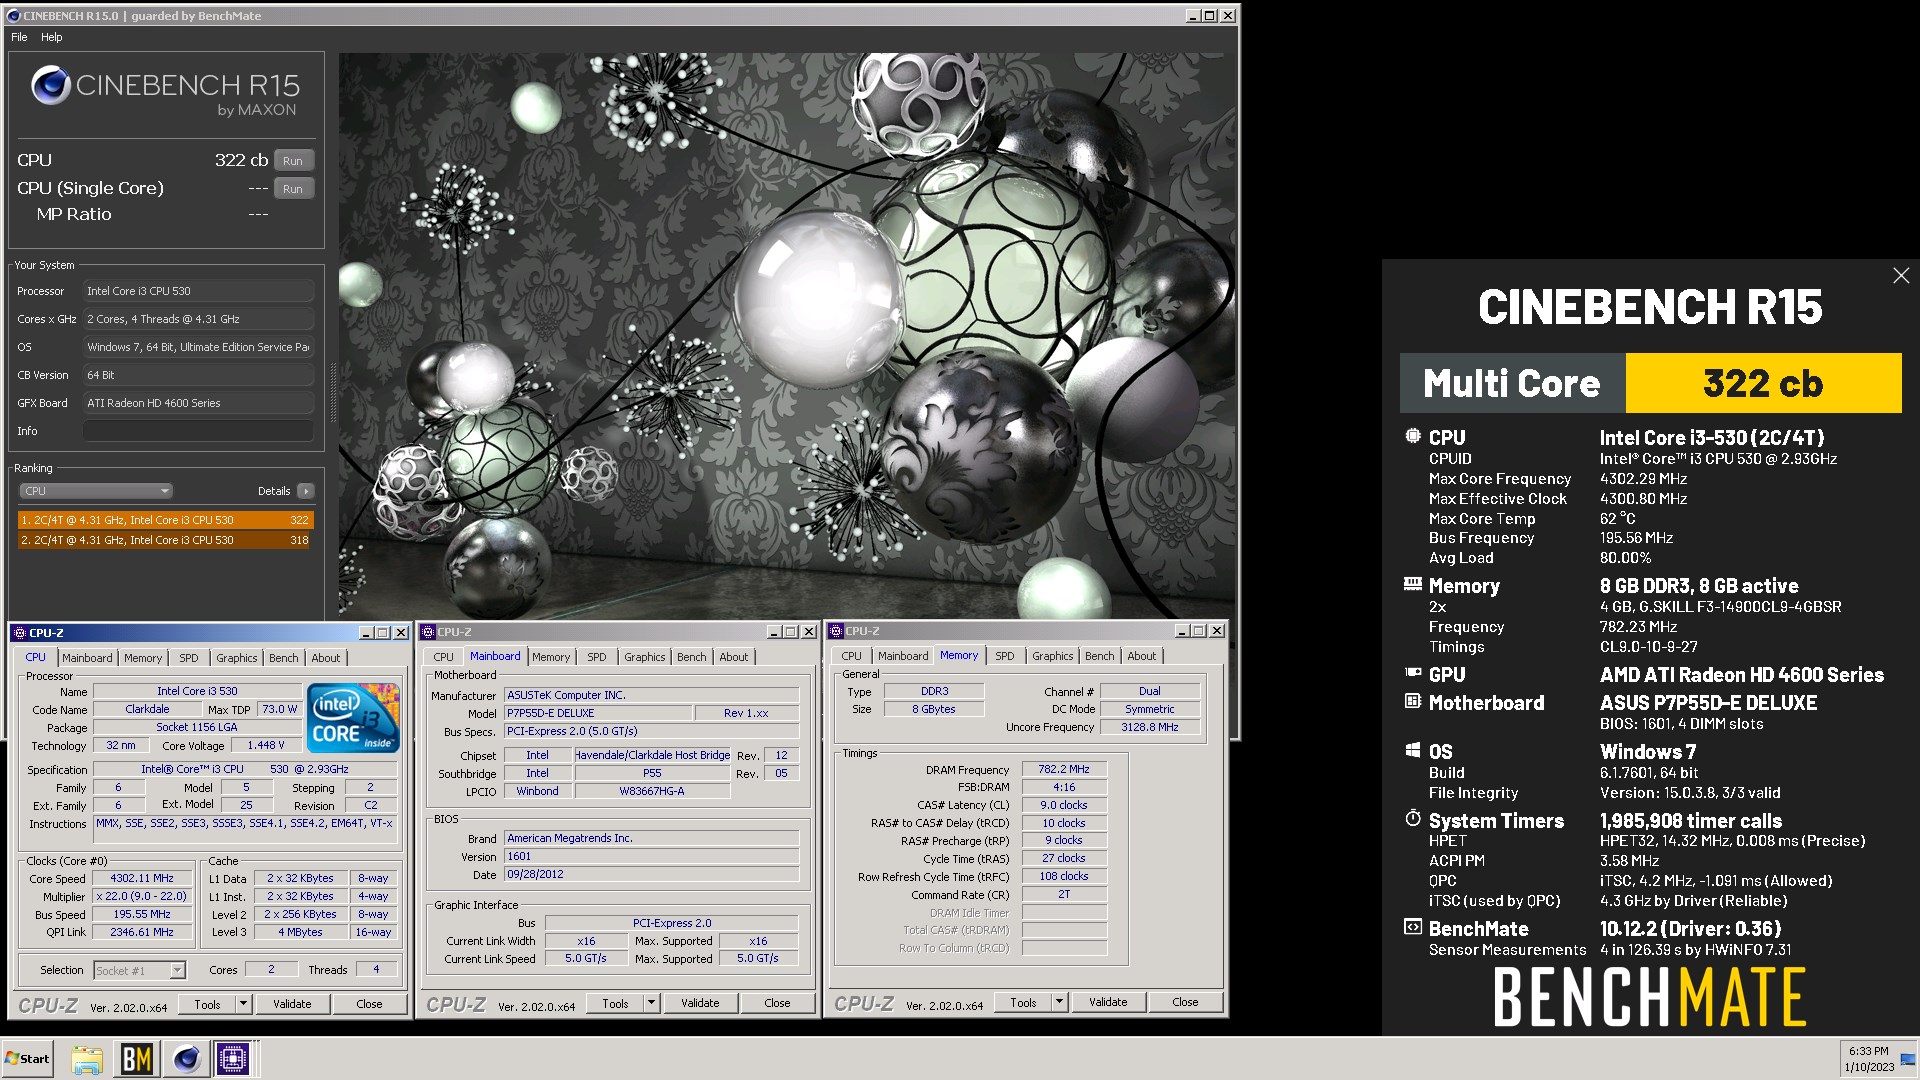The height and width of the screenshot is (1080, 1920).
Task: Expand the Socket #1 selection dropdown
Action: point(177,970)
